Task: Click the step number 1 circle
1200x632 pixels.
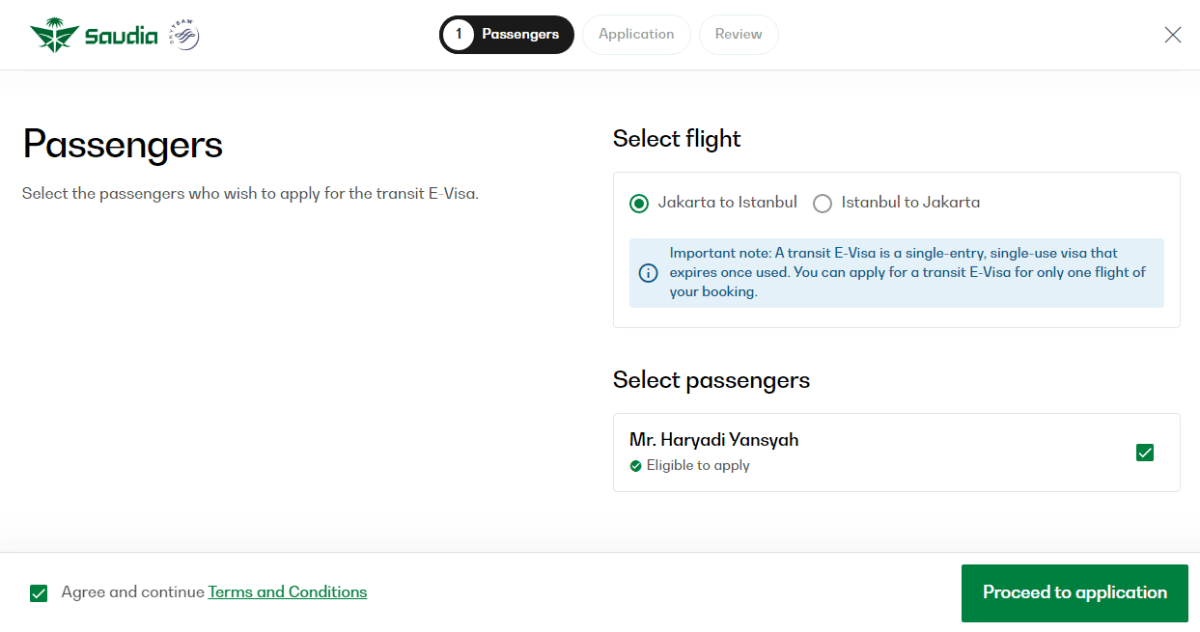Action: [458, 34]
